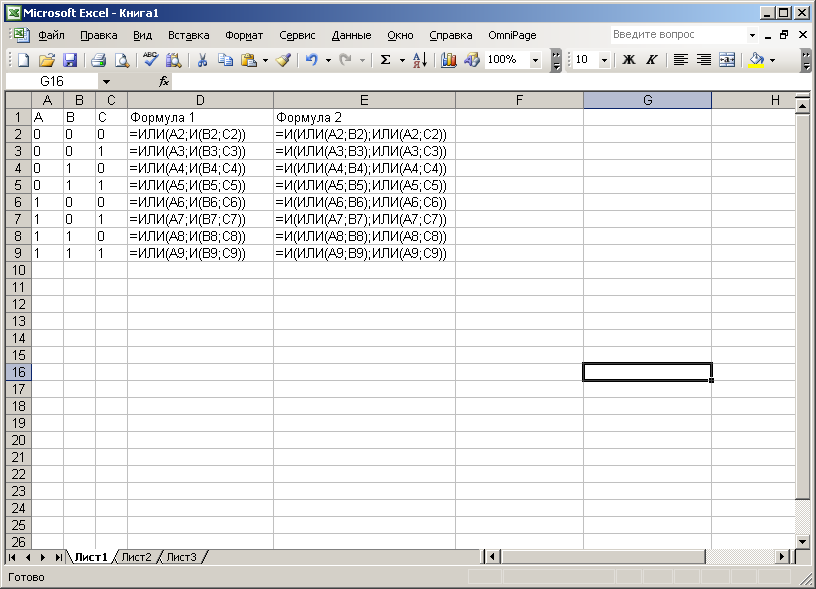Copy selection using the Copy icon

(x=225, y=60)
